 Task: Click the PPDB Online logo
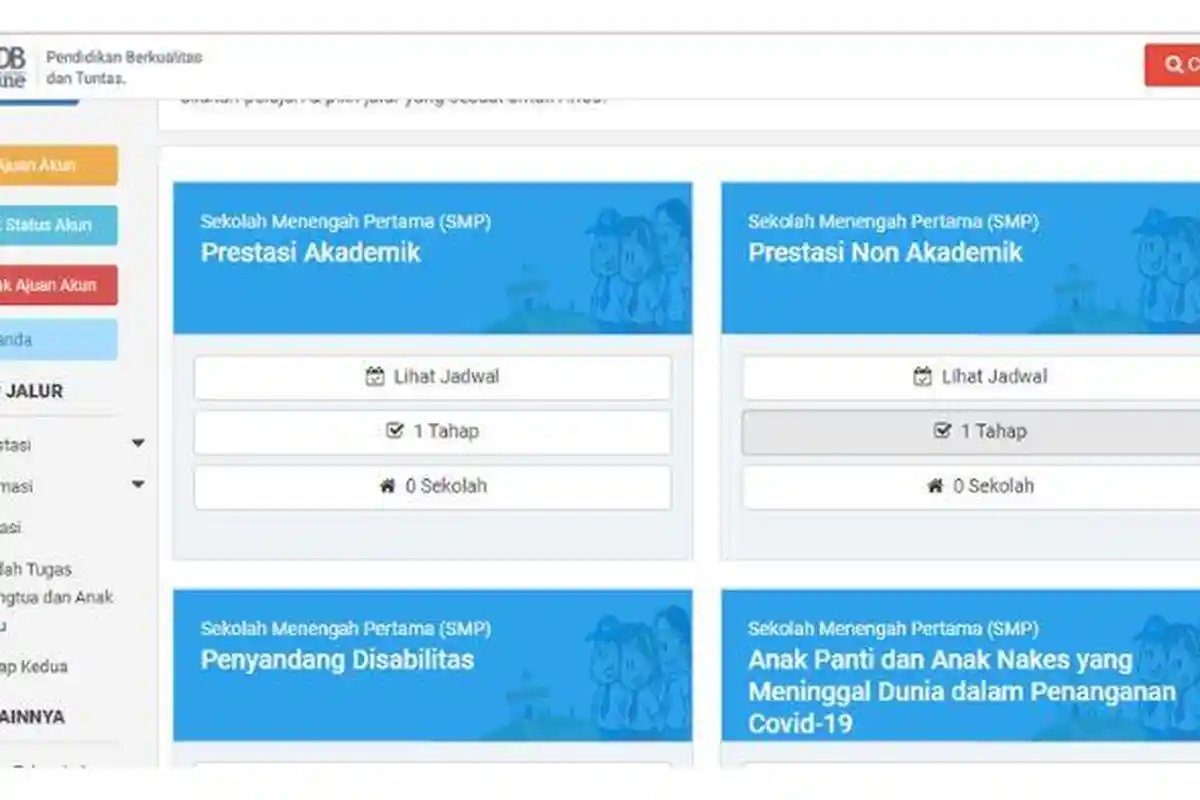click(x=14, y=60)
